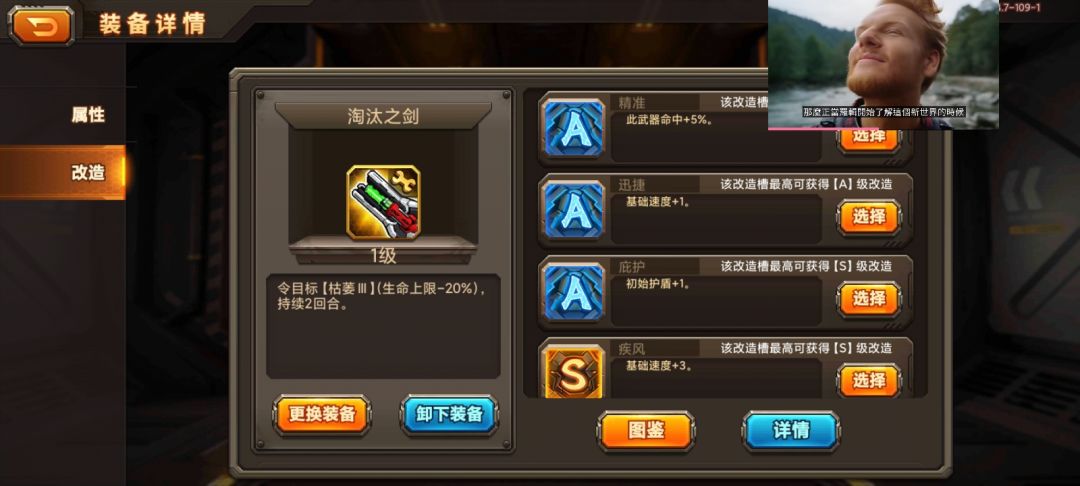Select the S-grade 疾风 modification icon
This screenshot has height=486, width=1080.
[x=574, y=371]
